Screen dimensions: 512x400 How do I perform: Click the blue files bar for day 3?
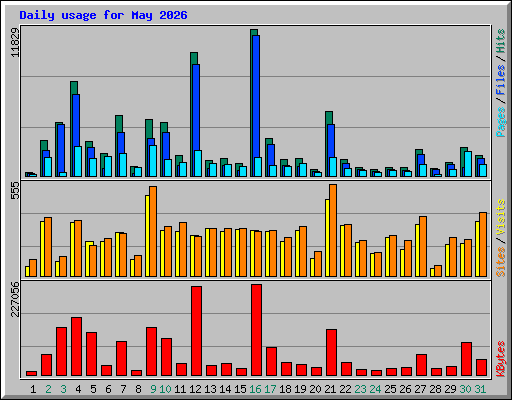(61, 148)
